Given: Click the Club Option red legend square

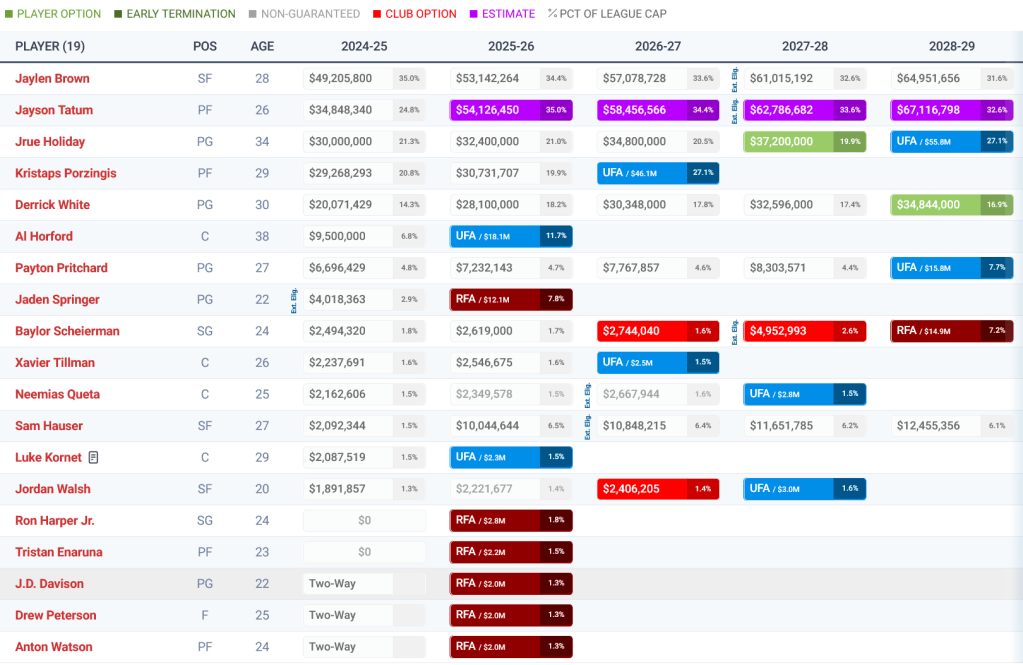Looking at the screenshot, I should (x=375, y=14).
